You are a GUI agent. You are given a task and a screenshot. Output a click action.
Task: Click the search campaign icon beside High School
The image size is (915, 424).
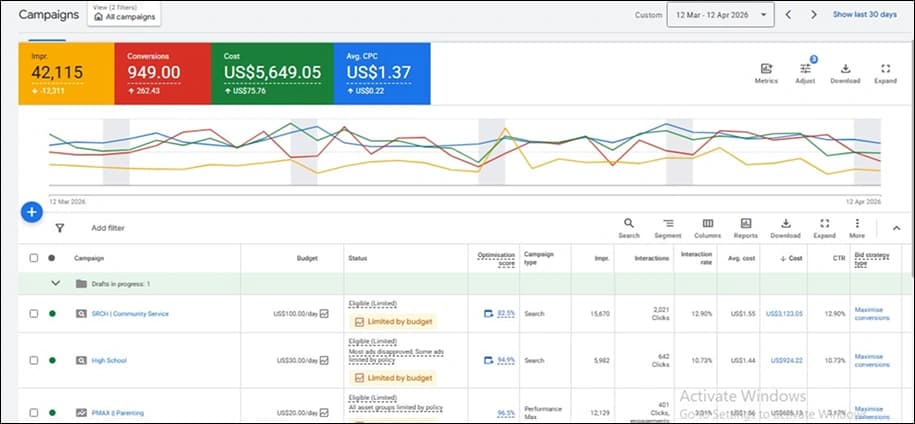coord(81,360)
